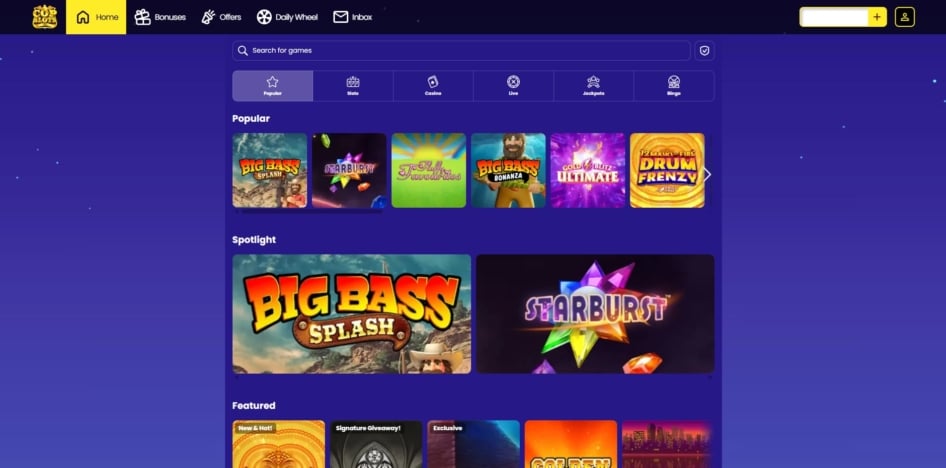This screenshot has height=468, width=946.
Task: Open Starburst Spotlight banner
Action: (x=595, y=314)
